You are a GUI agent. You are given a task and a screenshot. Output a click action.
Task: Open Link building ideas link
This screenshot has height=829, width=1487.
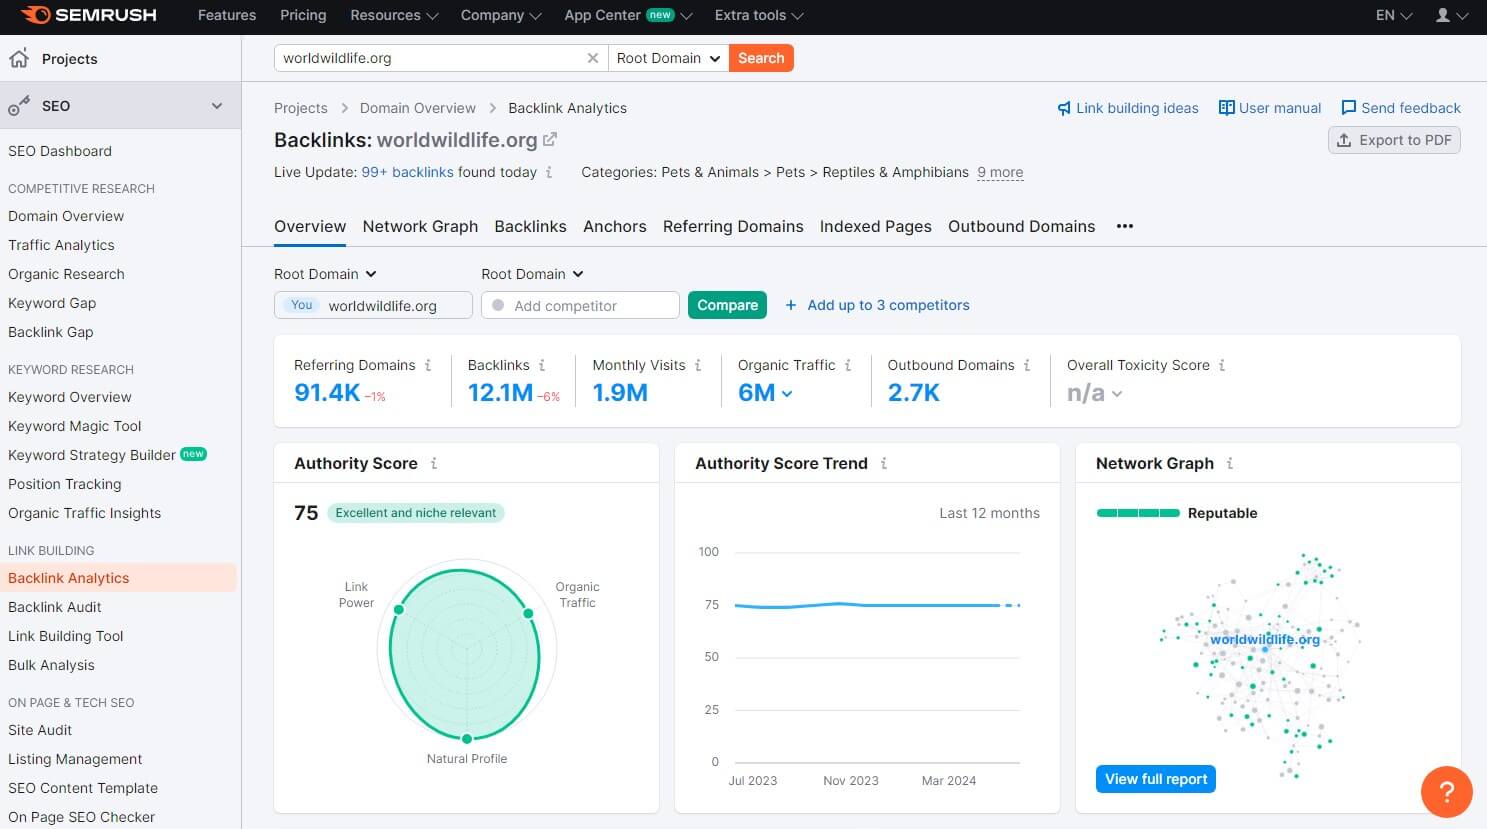click(1128, 108)
